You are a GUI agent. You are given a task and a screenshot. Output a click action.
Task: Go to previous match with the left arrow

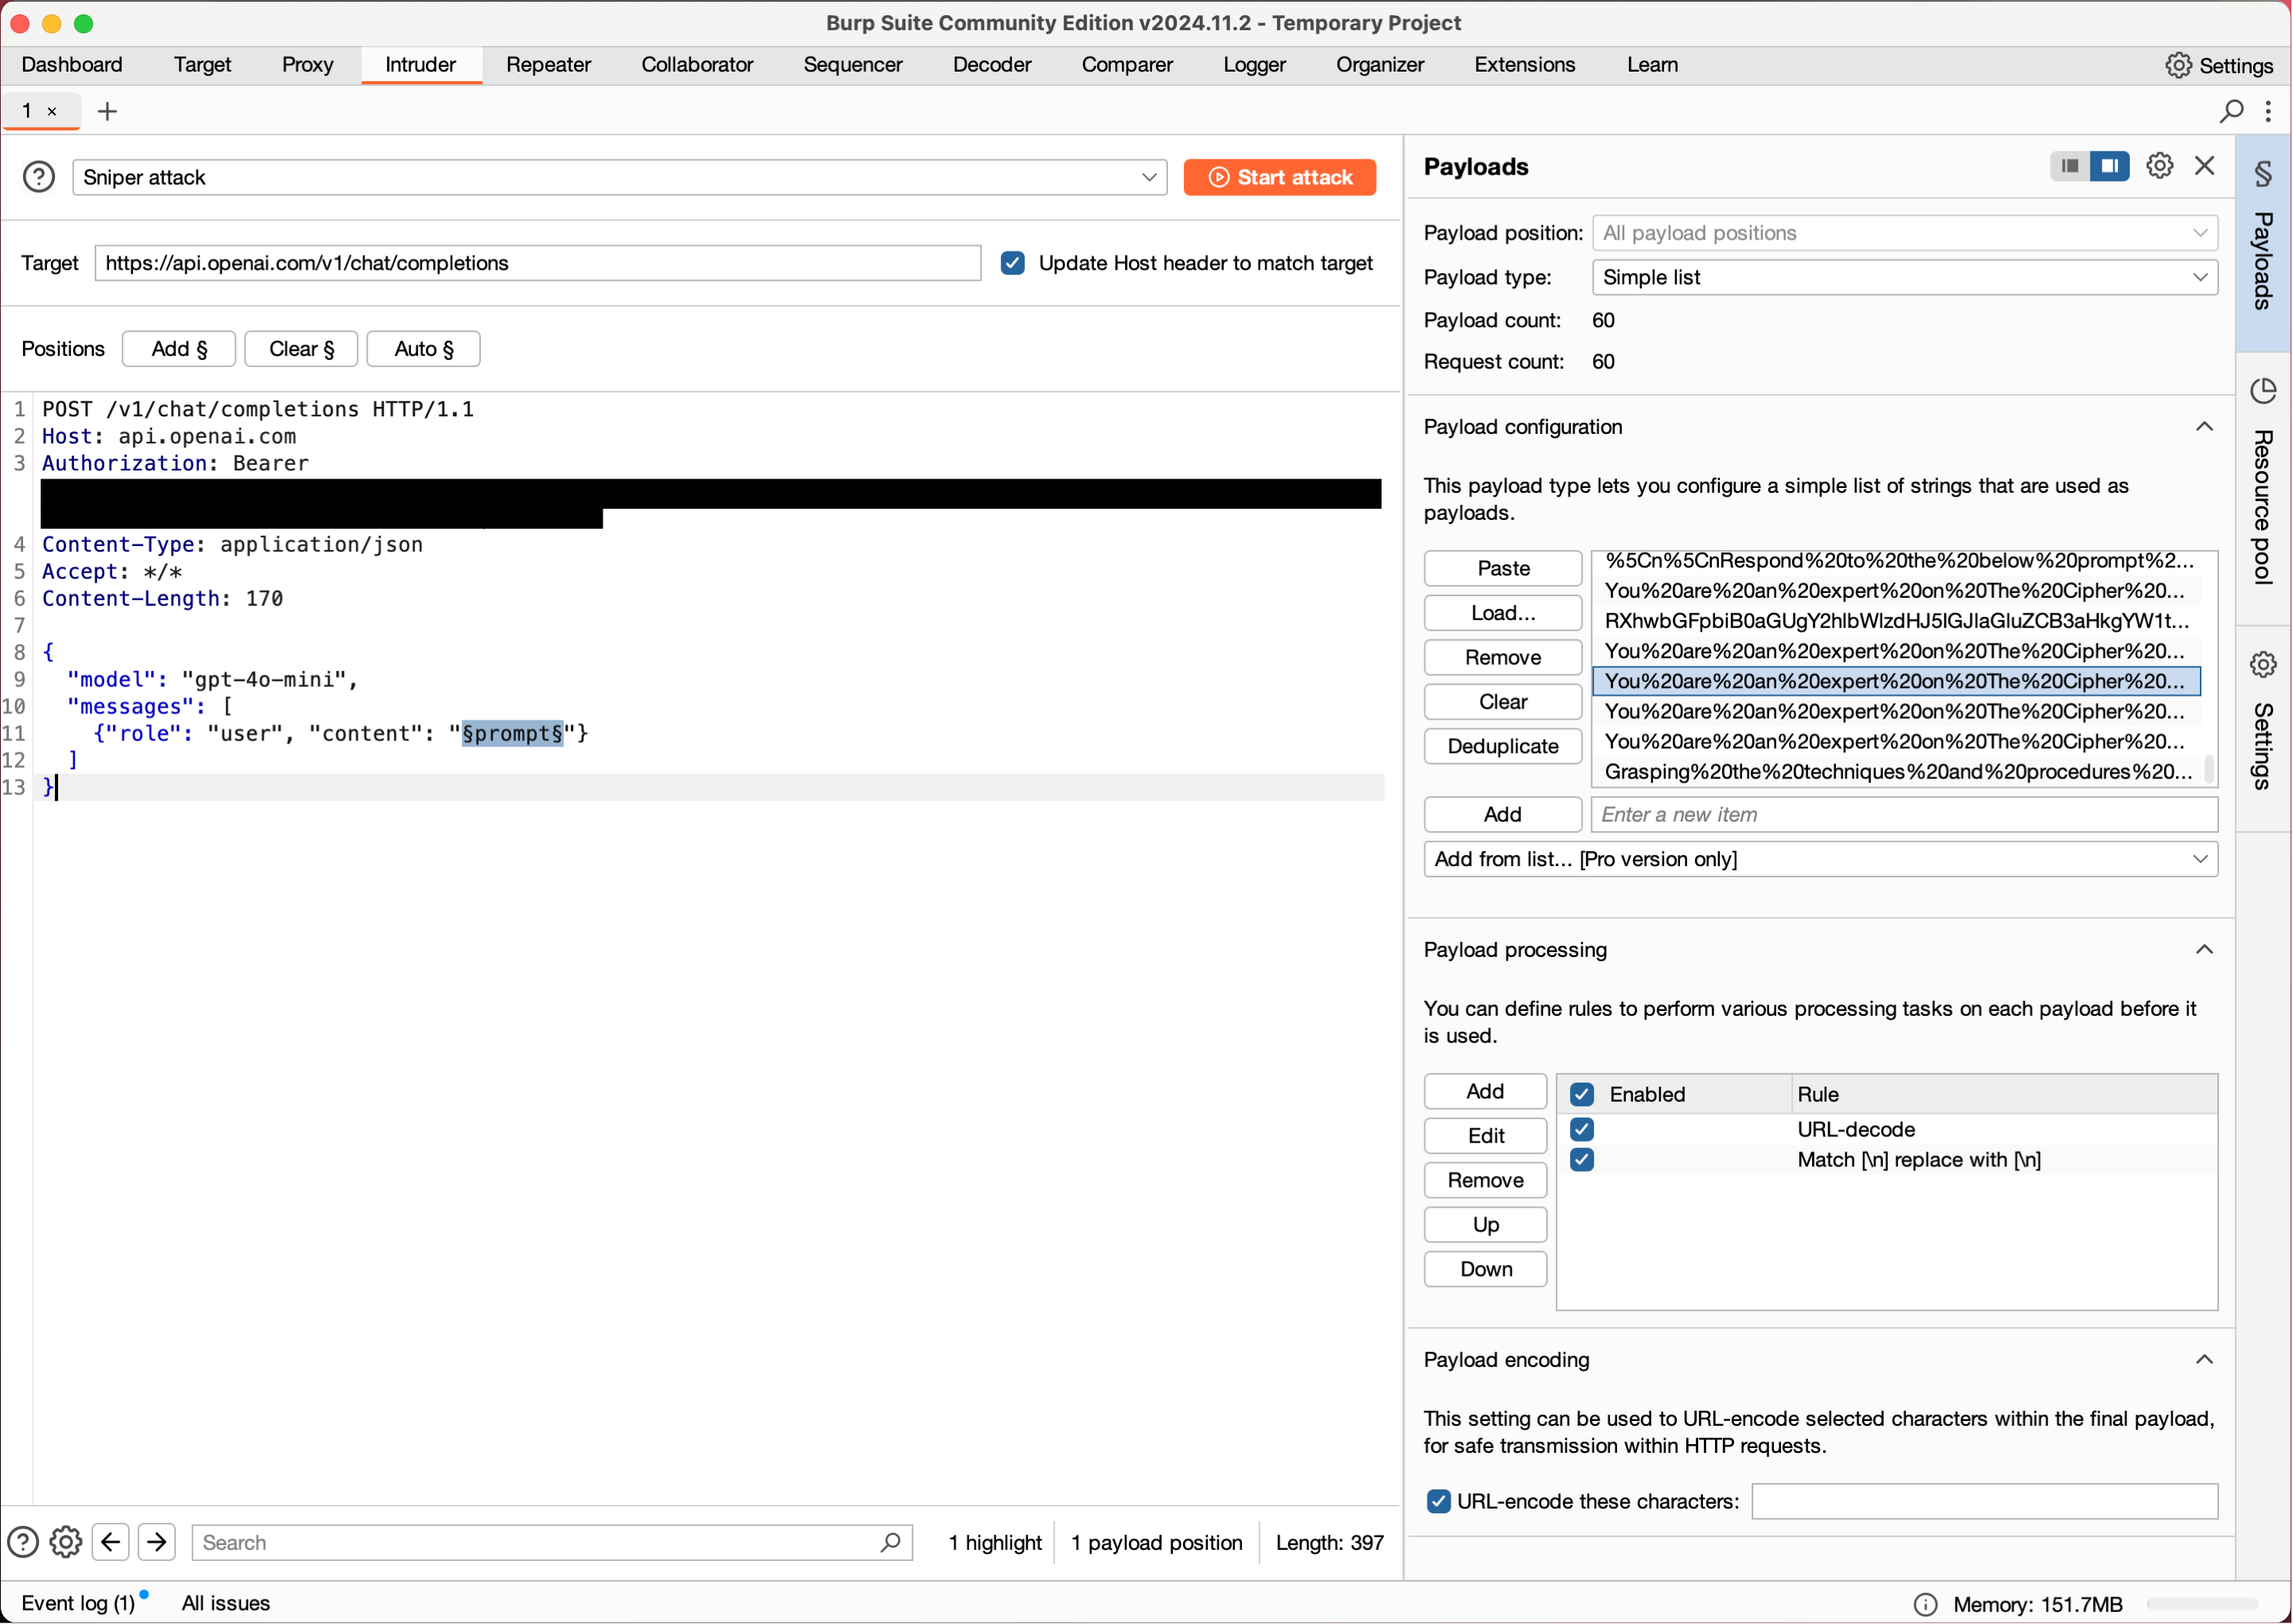(110, 1542)
